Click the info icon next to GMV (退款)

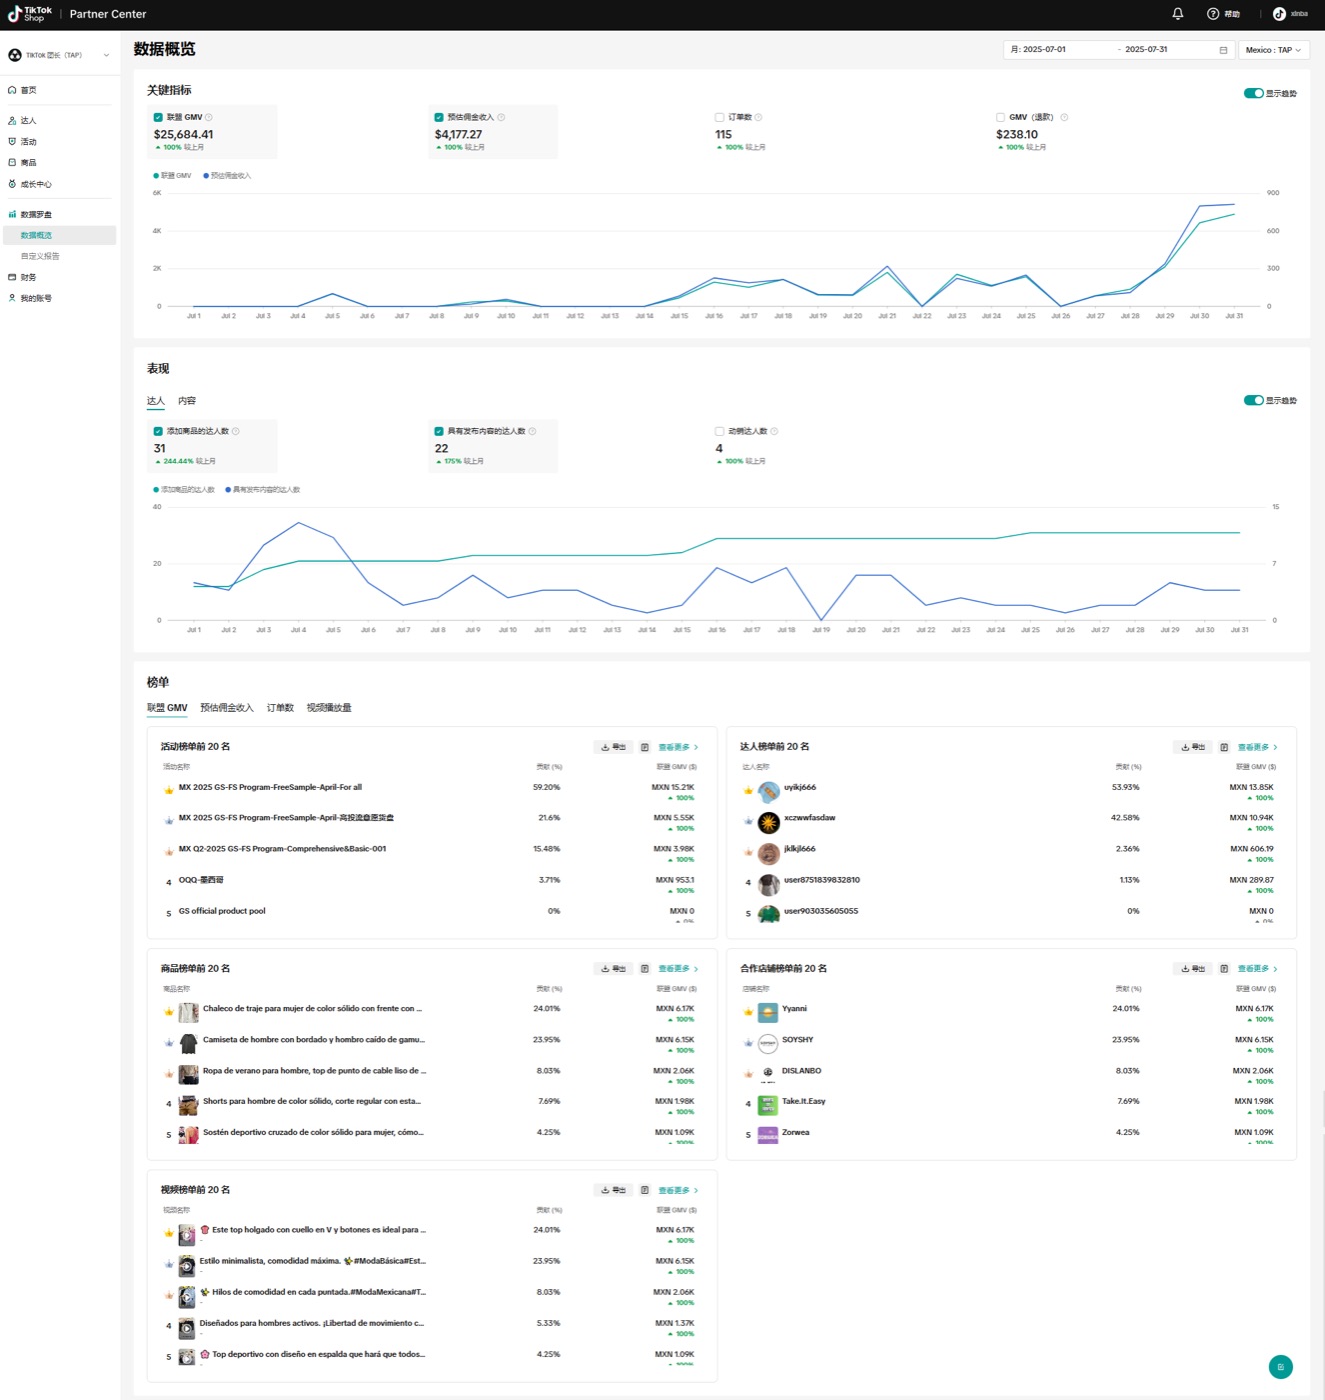(x=1064, y=117)
